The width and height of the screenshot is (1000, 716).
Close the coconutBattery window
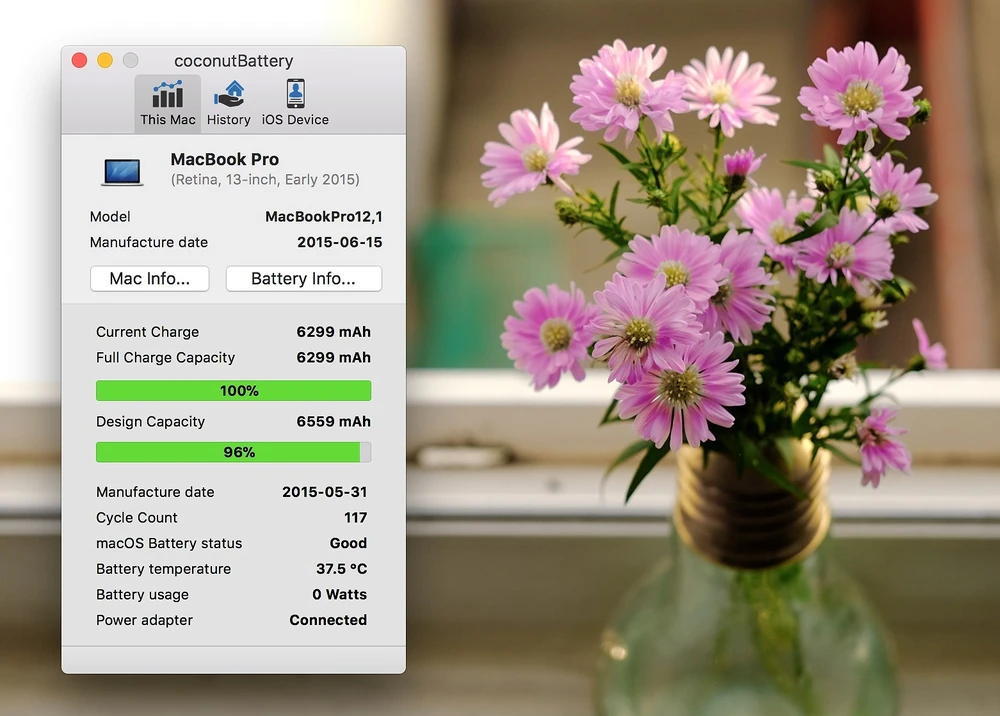coord(80,61)
